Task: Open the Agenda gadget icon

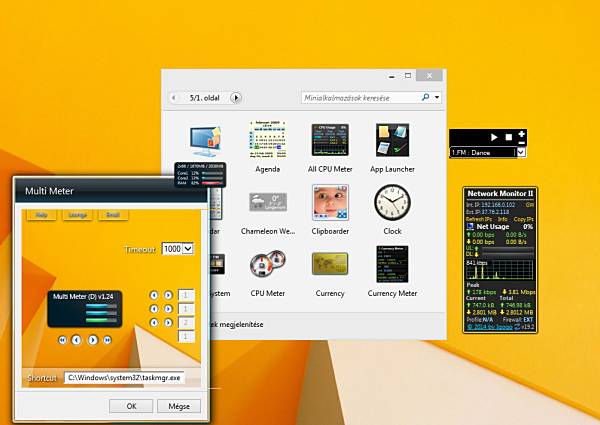Action: coord(267,140)
